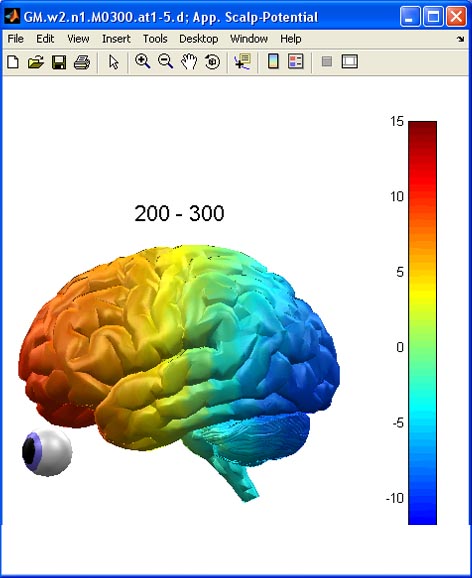Image resolution: width=472 pixels, height=578 pixels.
Task: Select the Edit Plot arrow tool
Action: [114, 62]
